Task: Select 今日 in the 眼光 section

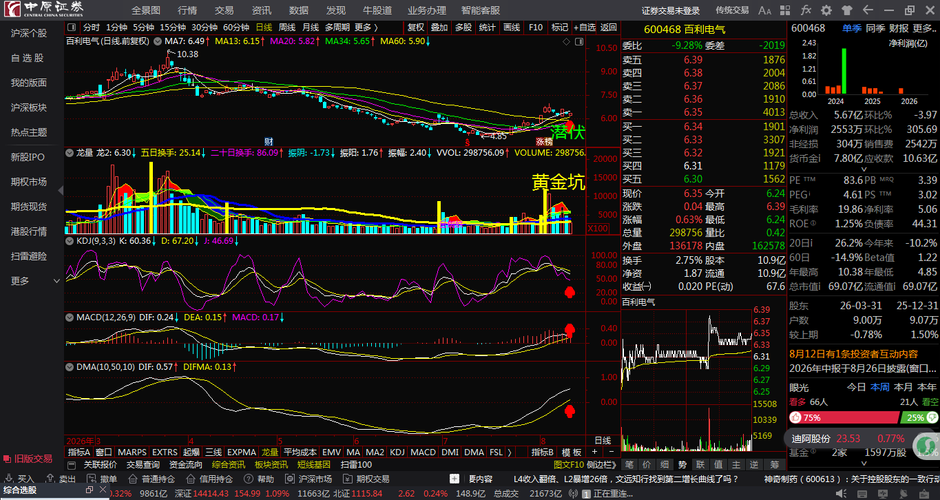Action: point(857,387)
